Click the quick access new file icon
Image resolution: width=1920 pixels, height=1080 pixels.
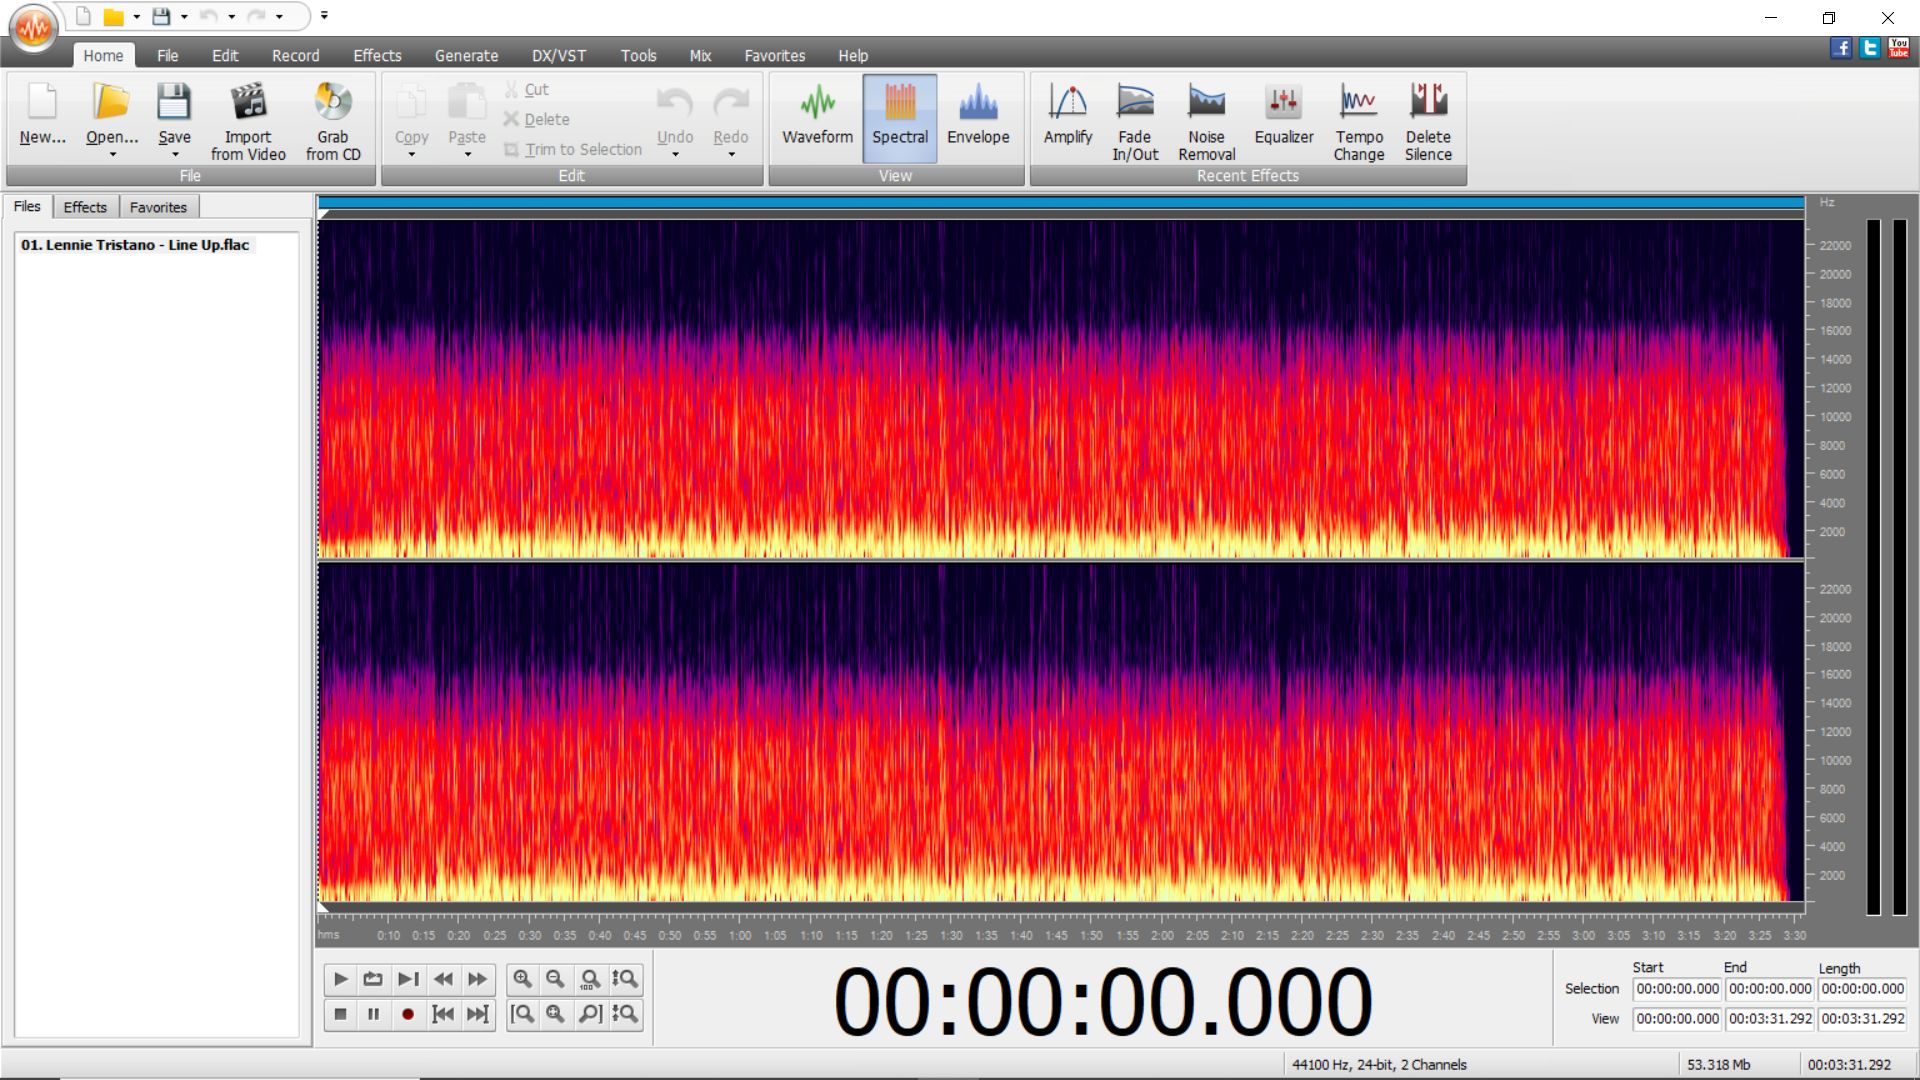(x=84, y=16)
